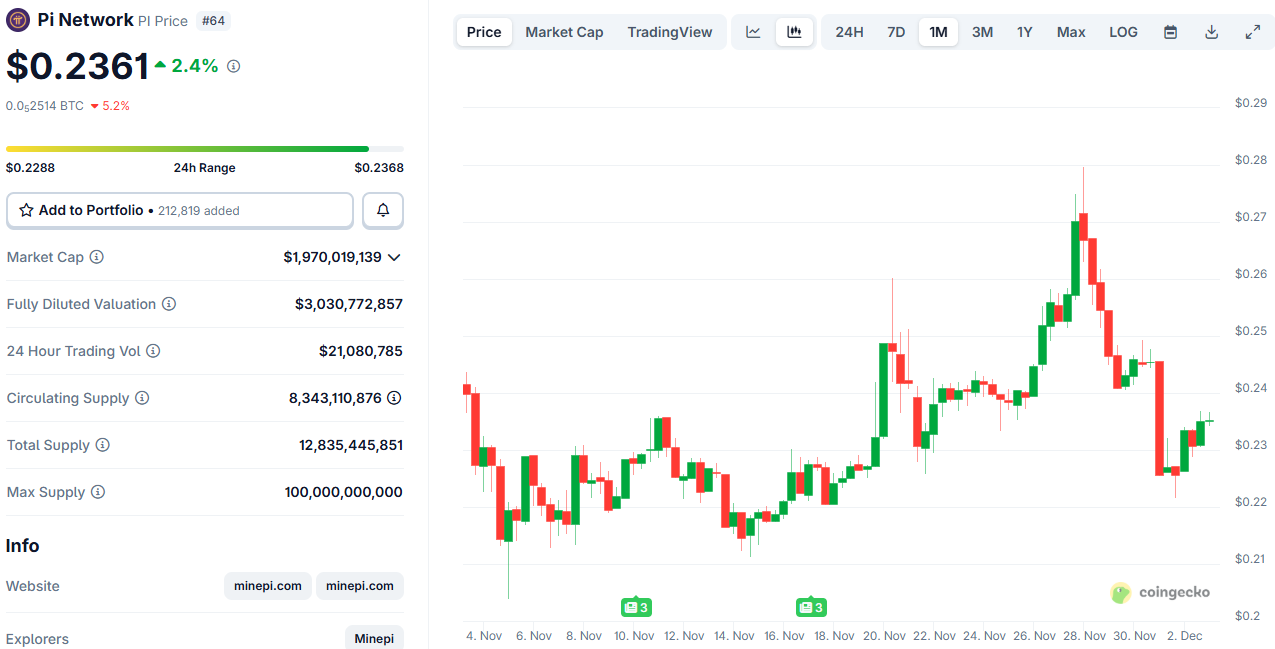Open the TradingView tab
Image resolution: width=1275 pixels, height=649 pixels.
(x=669, y=31)
